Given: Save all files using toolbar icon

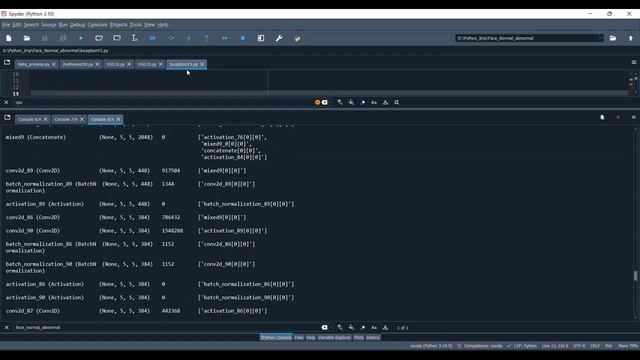Looking at the screenshot, I should click(63, 38).
